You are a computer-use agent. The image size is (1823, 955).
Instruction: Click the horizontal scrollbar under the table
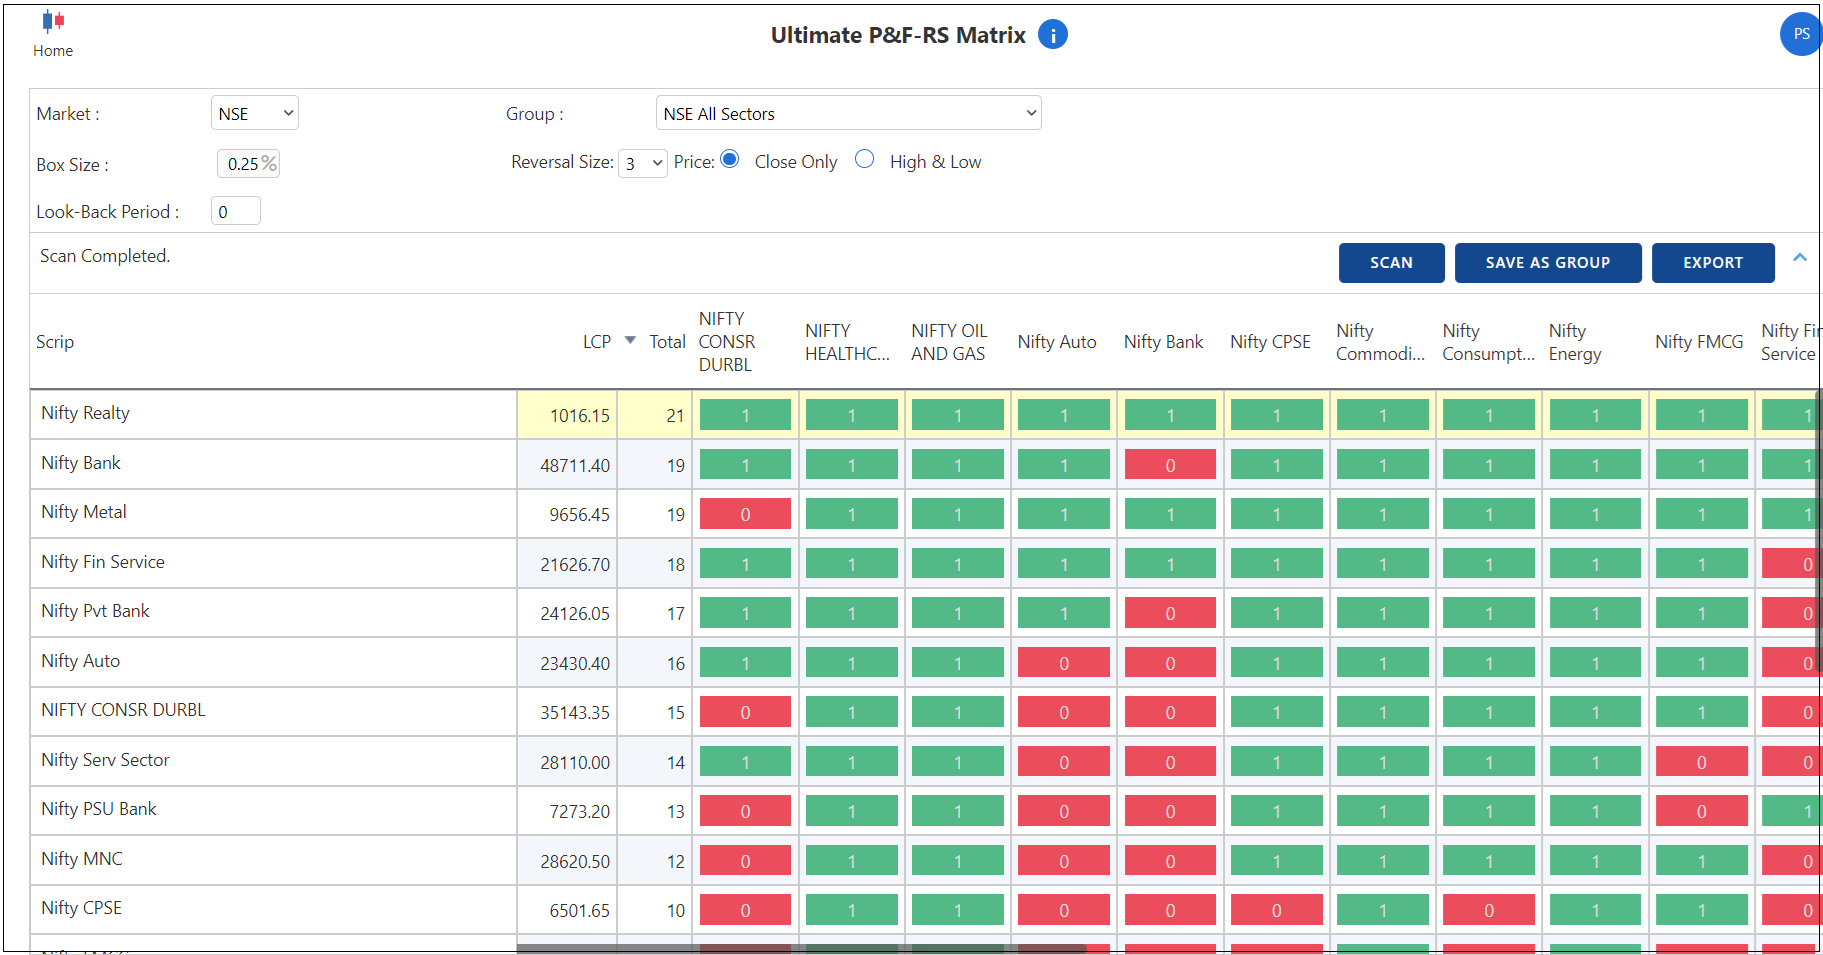[x=800, y=947]
